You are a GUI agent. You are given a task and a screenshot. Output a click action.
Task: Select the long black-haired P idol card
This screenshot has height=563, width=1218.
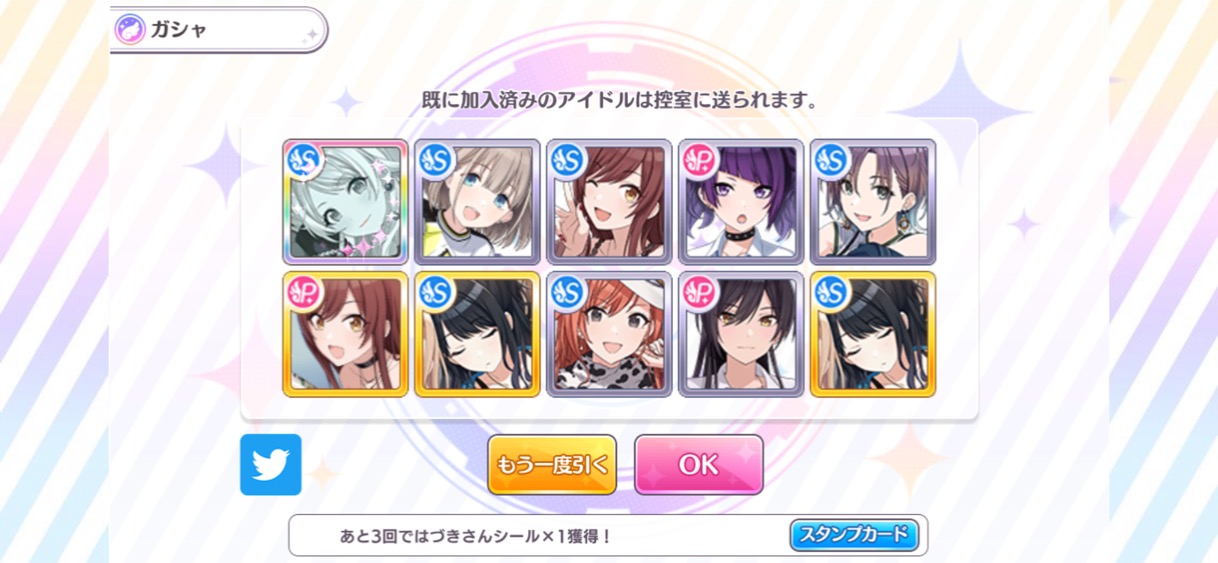(x=741, y=334)
